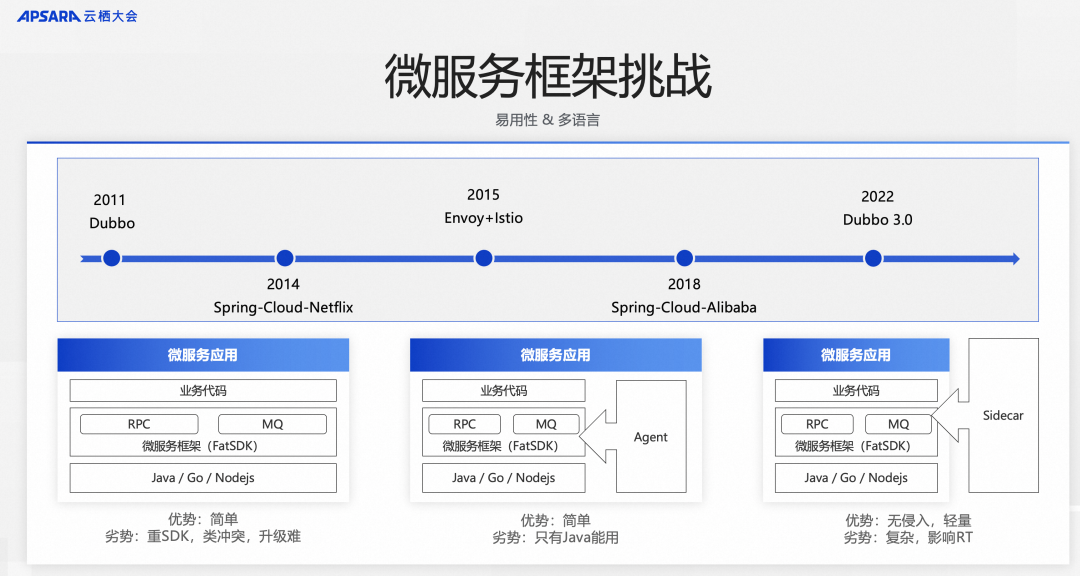The height and width of the screenshot is (576, 1080).
Task: Select caption 优势：无侵入，轻量
Action: [x=908, y=520]
